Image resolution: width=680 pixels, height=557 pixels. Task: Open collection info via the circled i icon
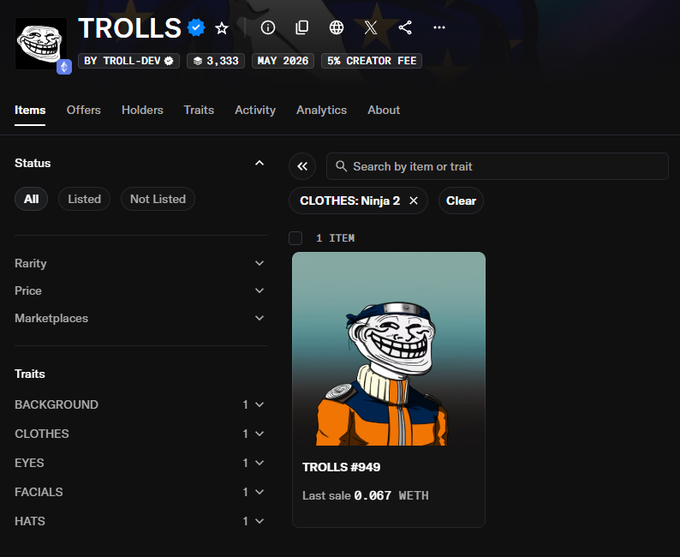pyautogui.click(x=268, y=28)
